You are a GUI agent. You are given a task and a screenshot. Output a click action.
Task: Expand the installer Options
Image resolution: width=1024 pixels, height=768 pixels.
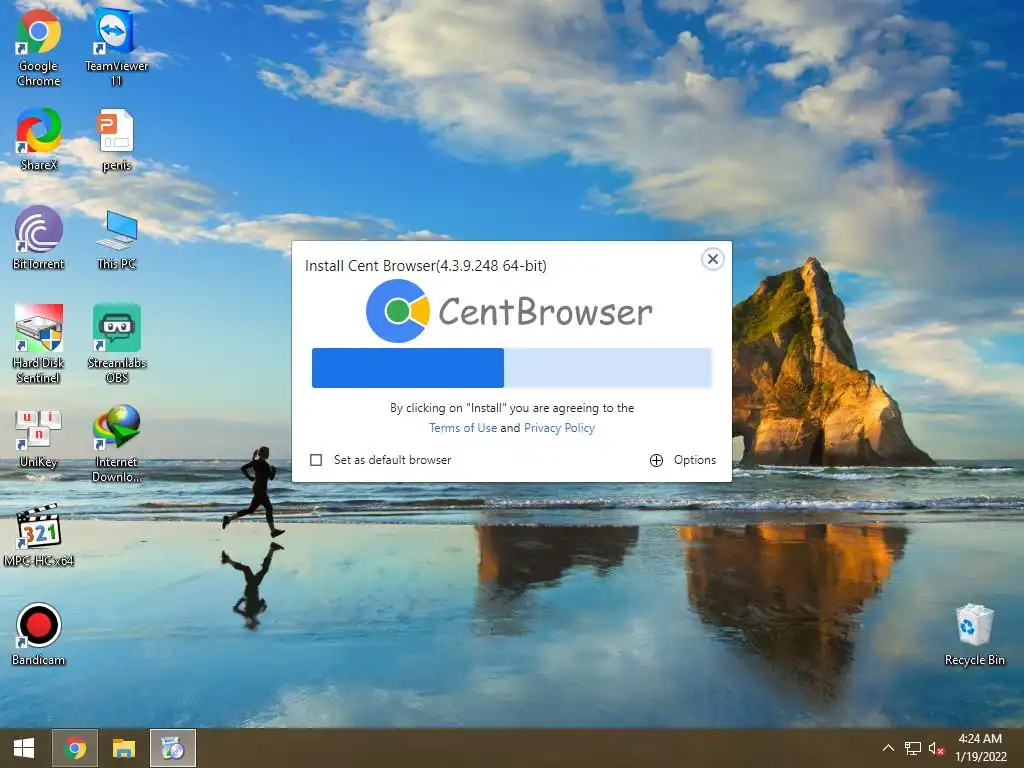683,460
